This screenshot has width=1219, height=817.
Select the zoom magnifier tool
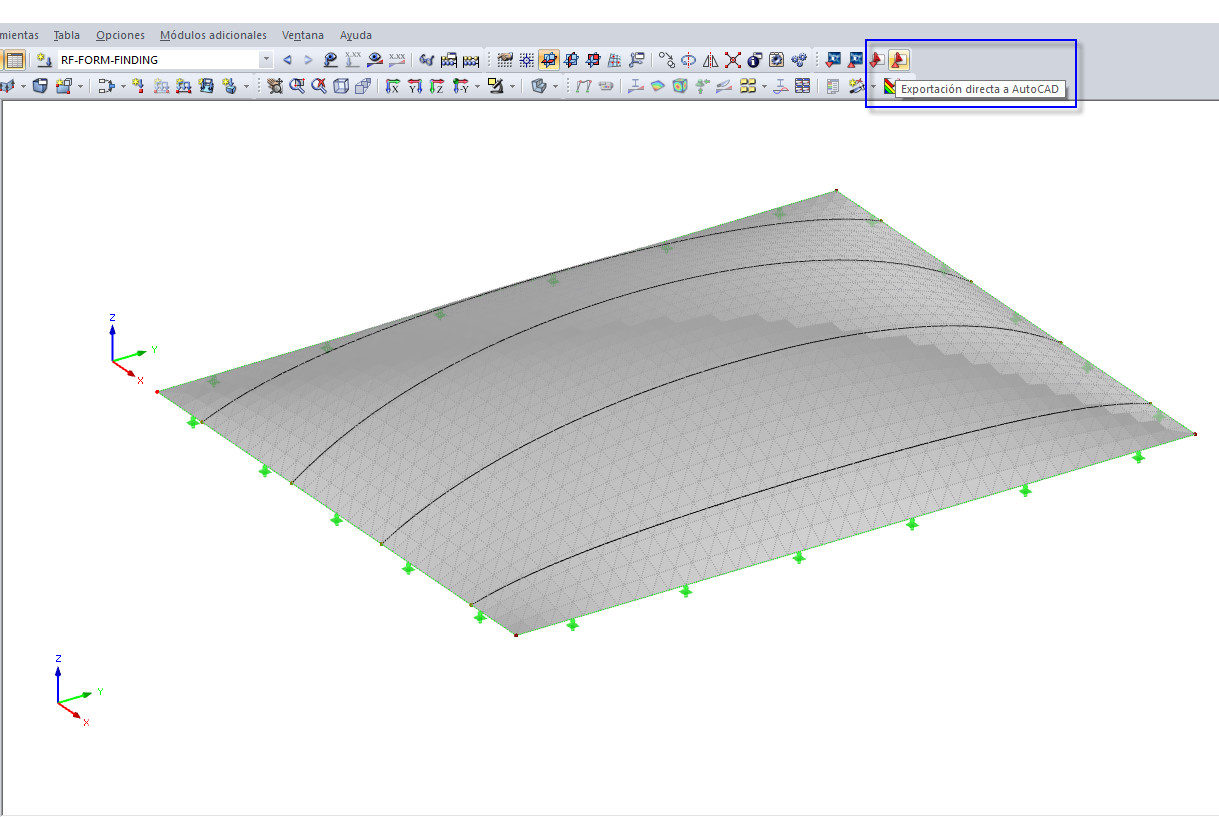pyautogui.click(x=296, y=87)
